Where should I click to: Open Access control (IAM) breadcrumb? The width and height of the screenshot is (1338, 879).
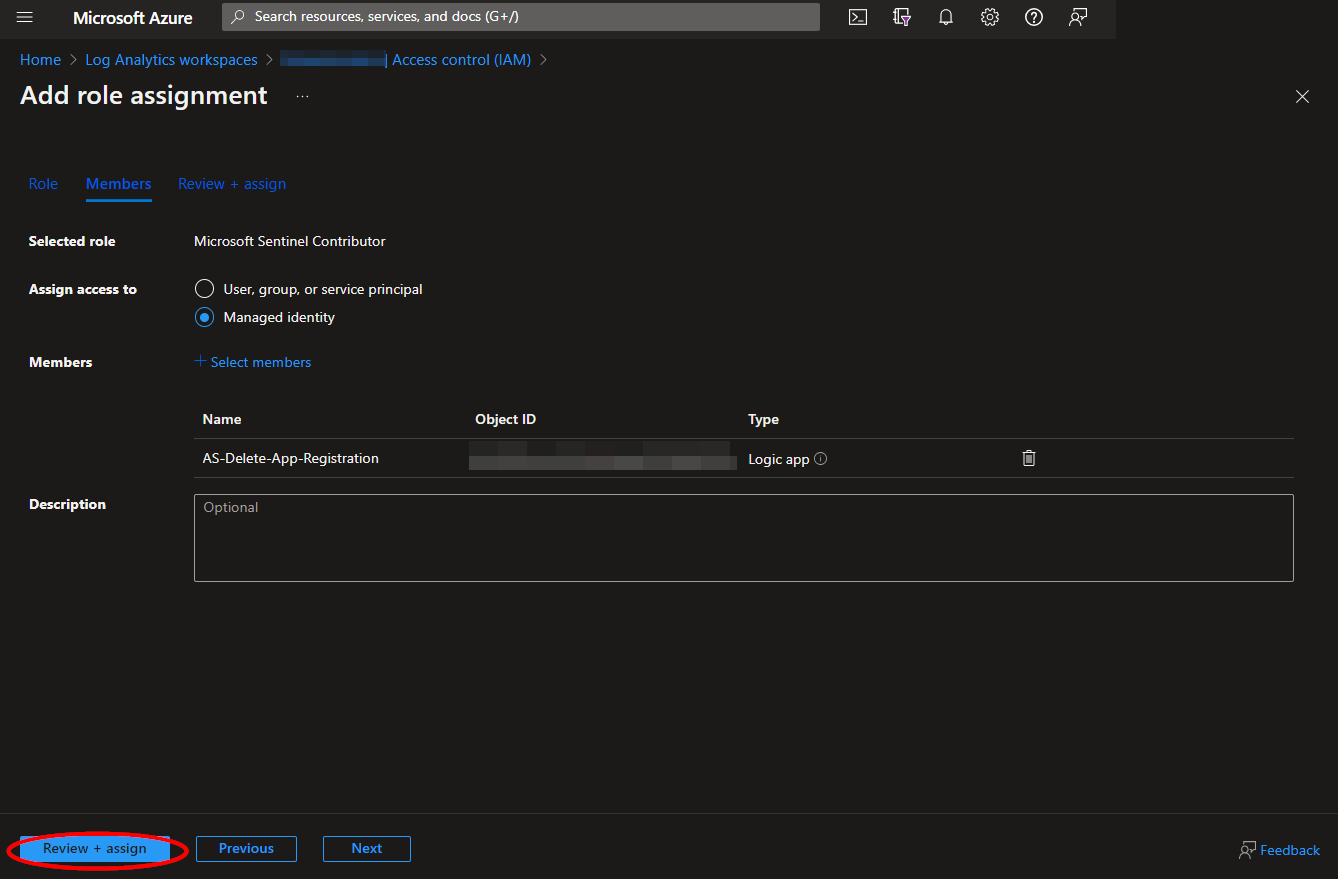pos(461,60)
